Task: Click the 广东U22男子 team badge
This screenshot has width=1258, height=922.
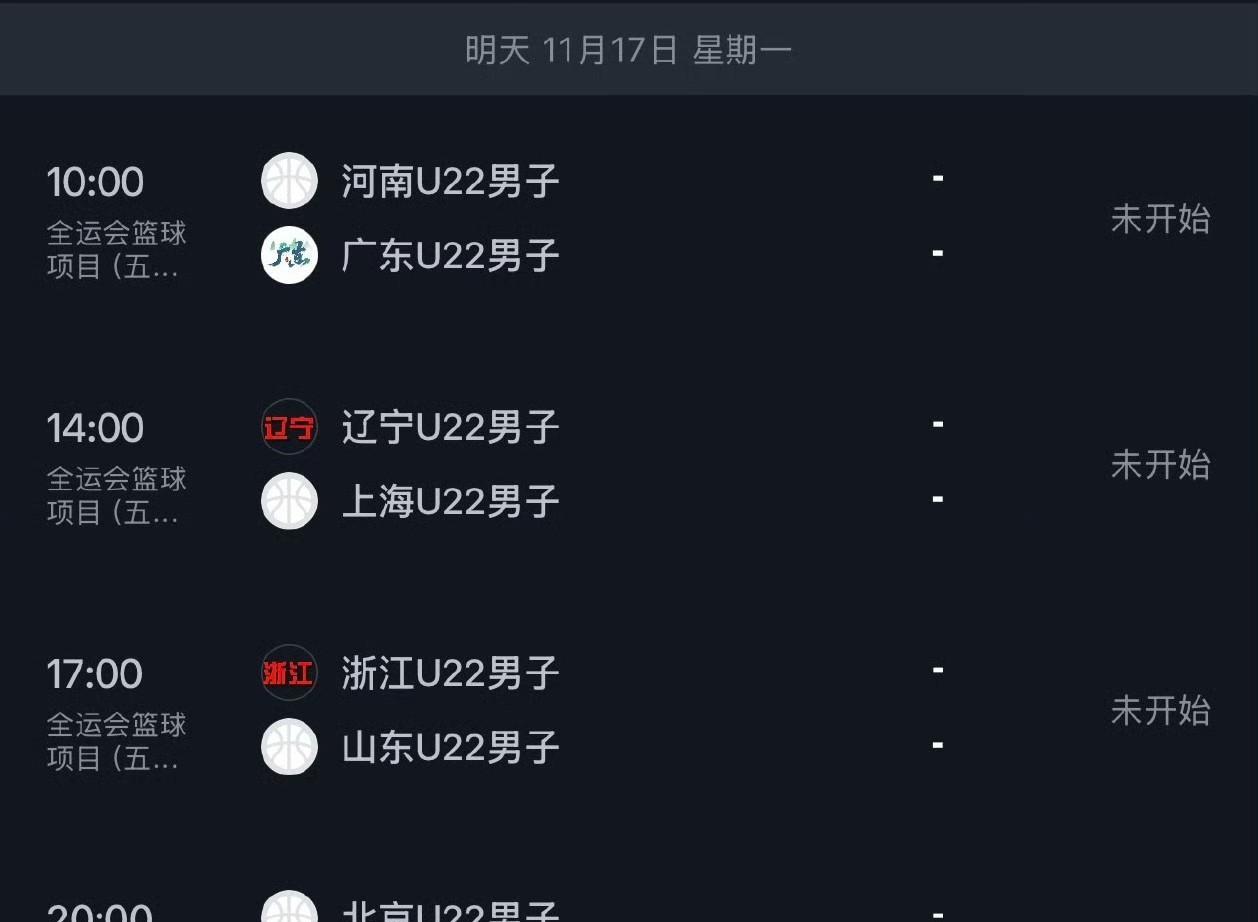Action: tap(289, 255)
